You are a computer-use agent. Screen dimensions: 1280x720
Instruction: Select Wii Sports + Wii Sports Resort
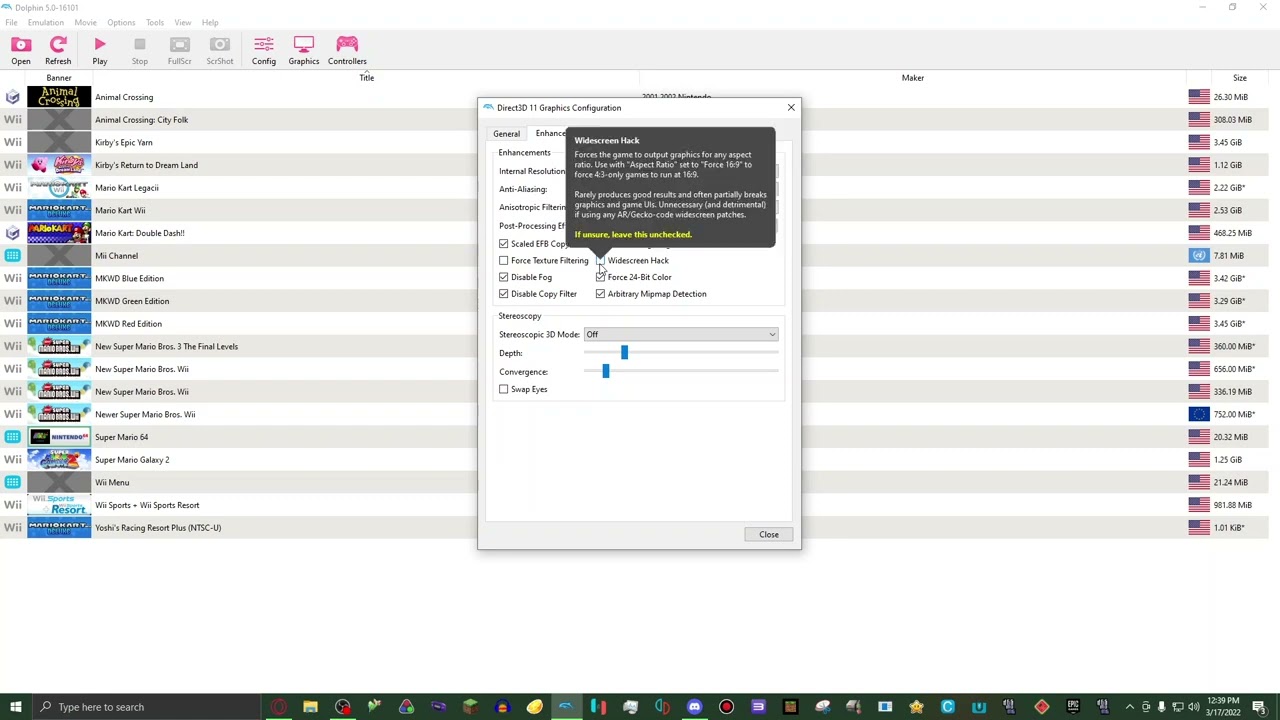tap(147, 505)
